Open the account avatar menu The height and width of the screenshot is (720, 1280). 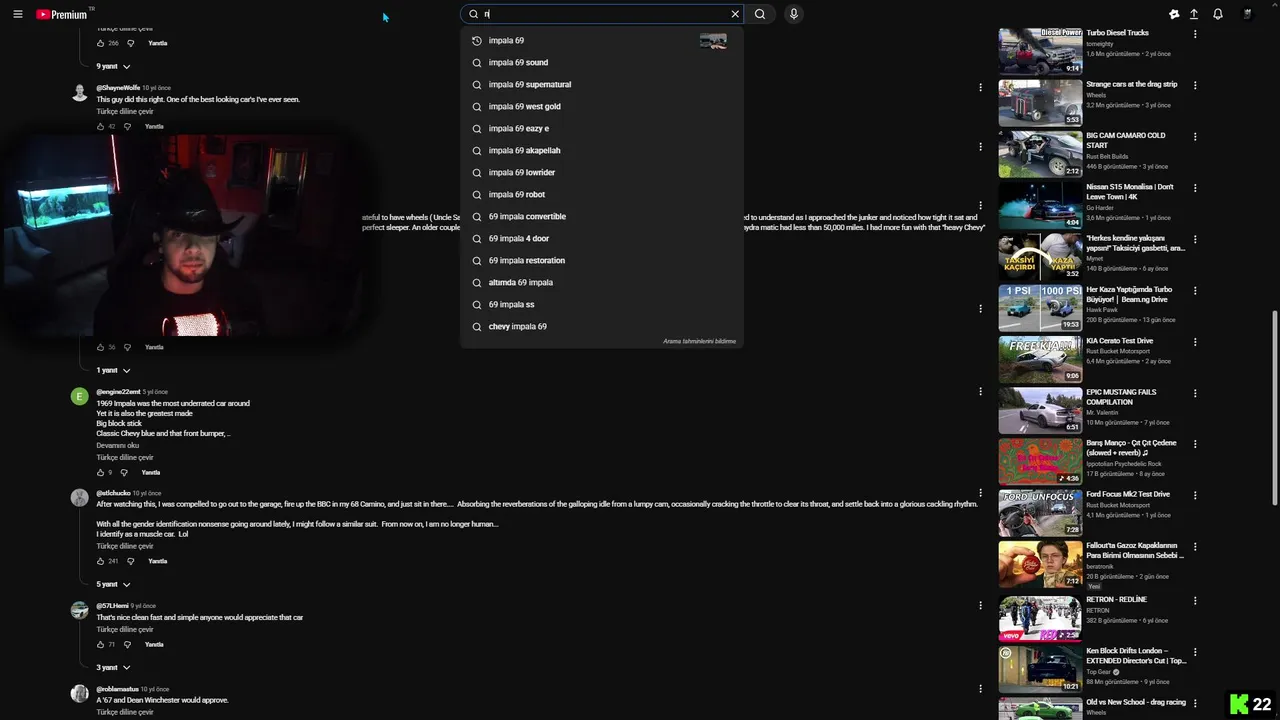click(1247, 14)
